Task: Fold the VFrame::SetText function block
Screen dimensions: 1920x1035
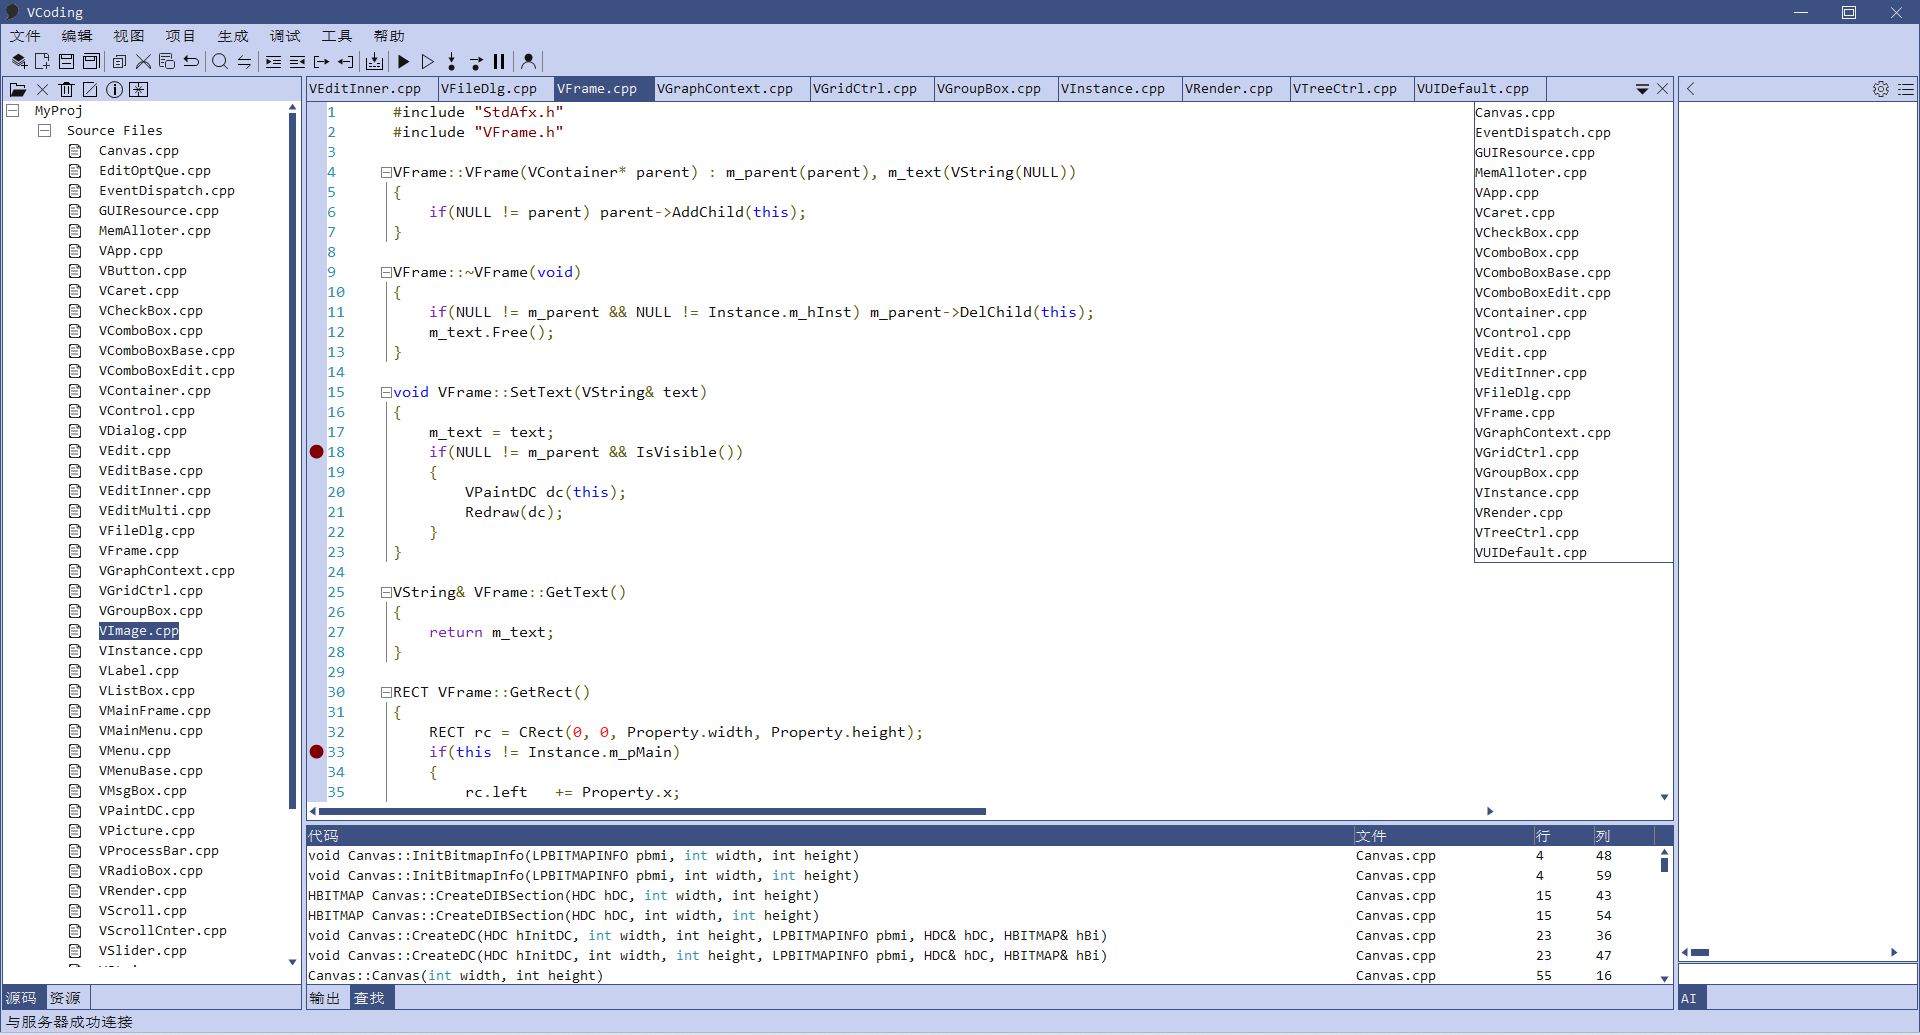Action: [x=385, y=392]
